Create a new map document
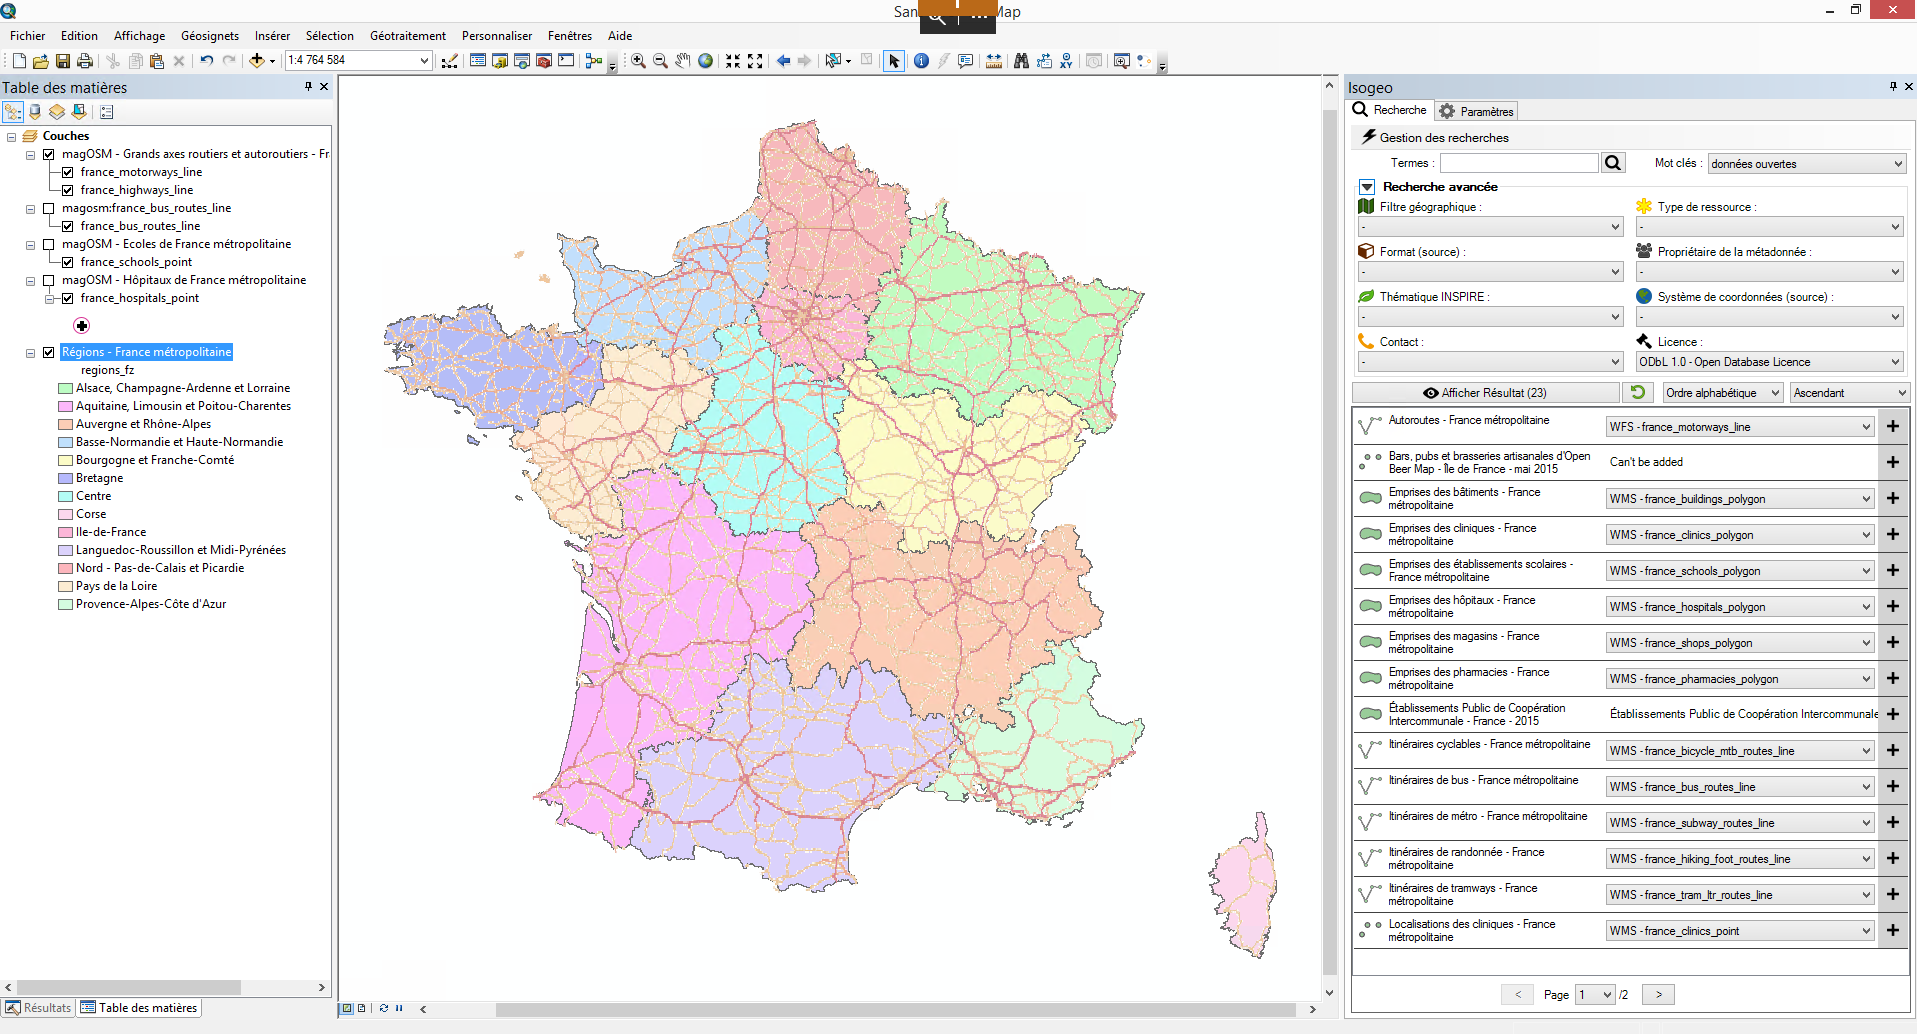This screenshot has height=1034, width=1917. 19,61
